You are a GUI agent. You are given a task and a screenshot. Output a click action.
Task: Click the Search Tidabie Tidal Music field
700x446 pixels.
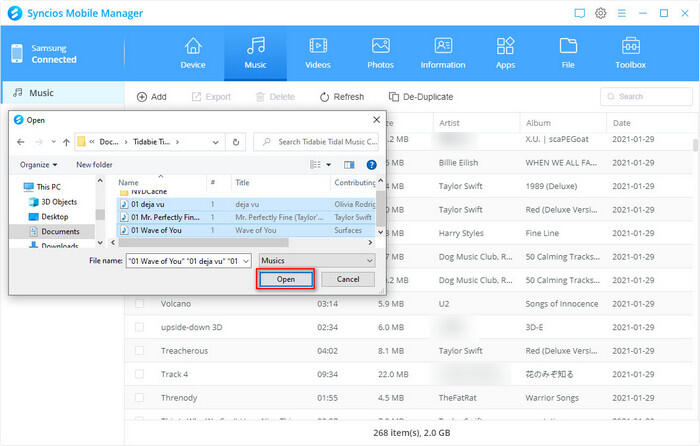coord(316,142)
